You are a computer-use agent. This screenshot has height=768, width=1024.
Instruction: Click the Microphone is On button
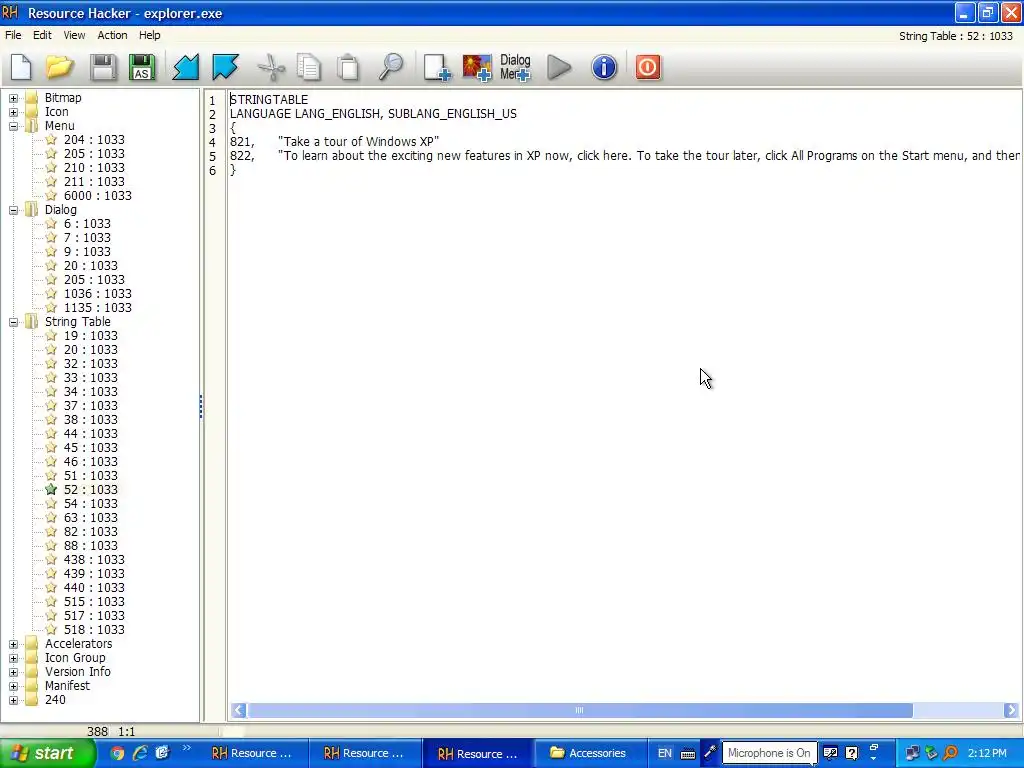point(769,753)
